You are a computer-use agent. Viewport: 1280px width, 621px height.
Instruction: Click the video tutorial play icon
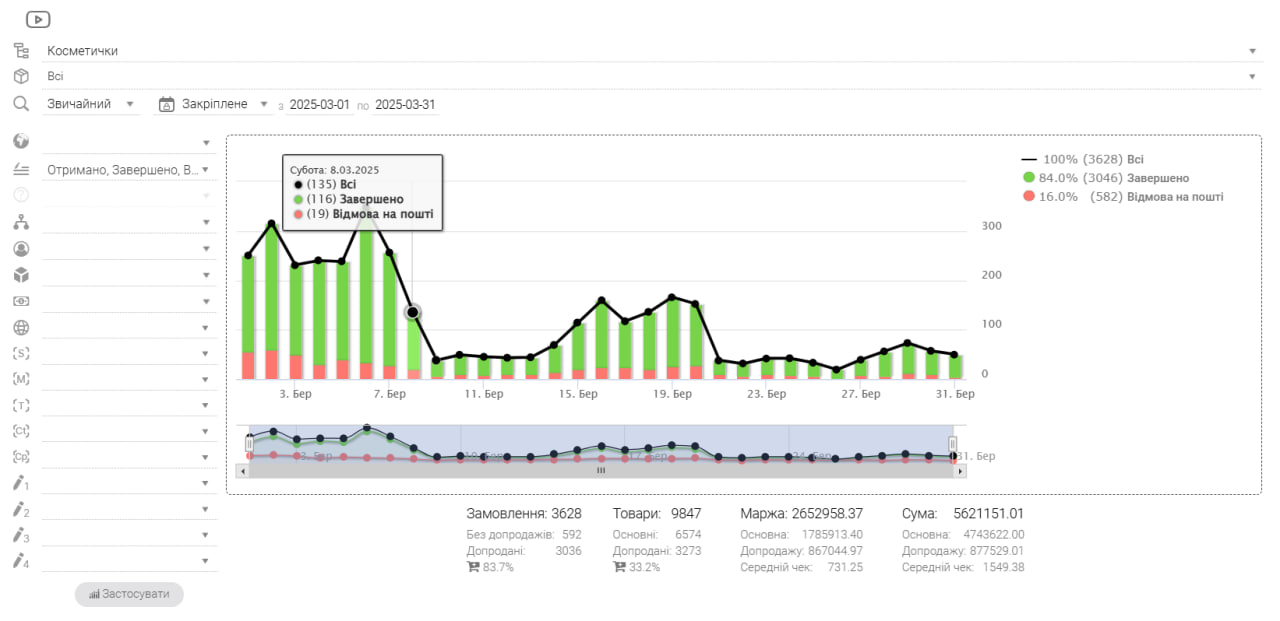click(x=38, y=19)
